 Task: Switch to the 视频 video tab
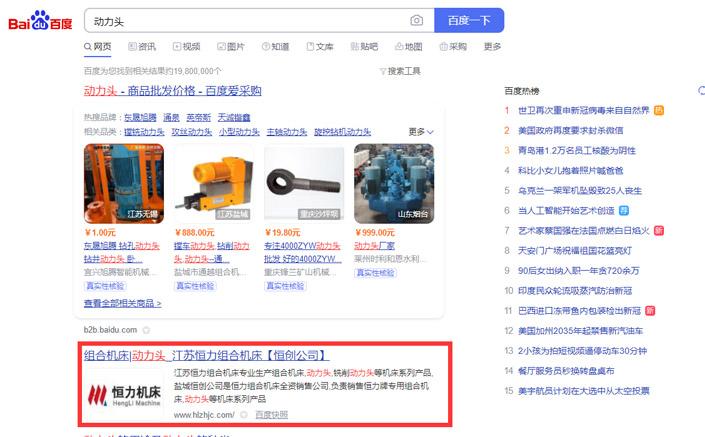(186, 47)
